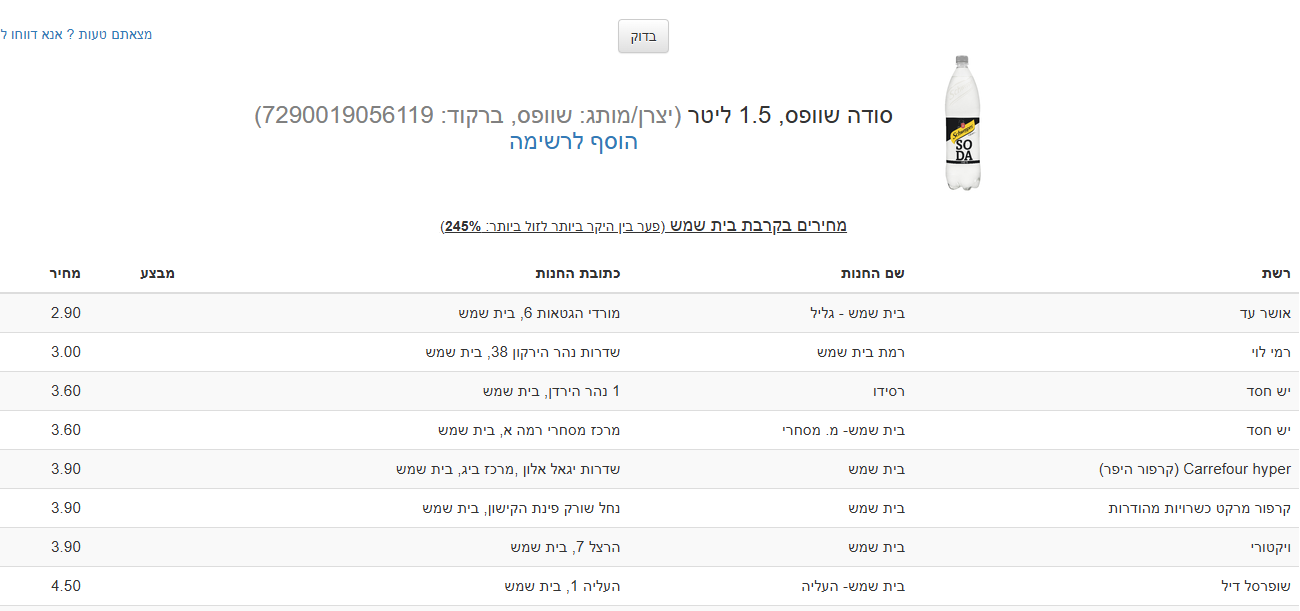Click the "הוסף לרשימה" link
Image resolution: width=1300 pixels, height=611 pixels.
pos(573,142)
